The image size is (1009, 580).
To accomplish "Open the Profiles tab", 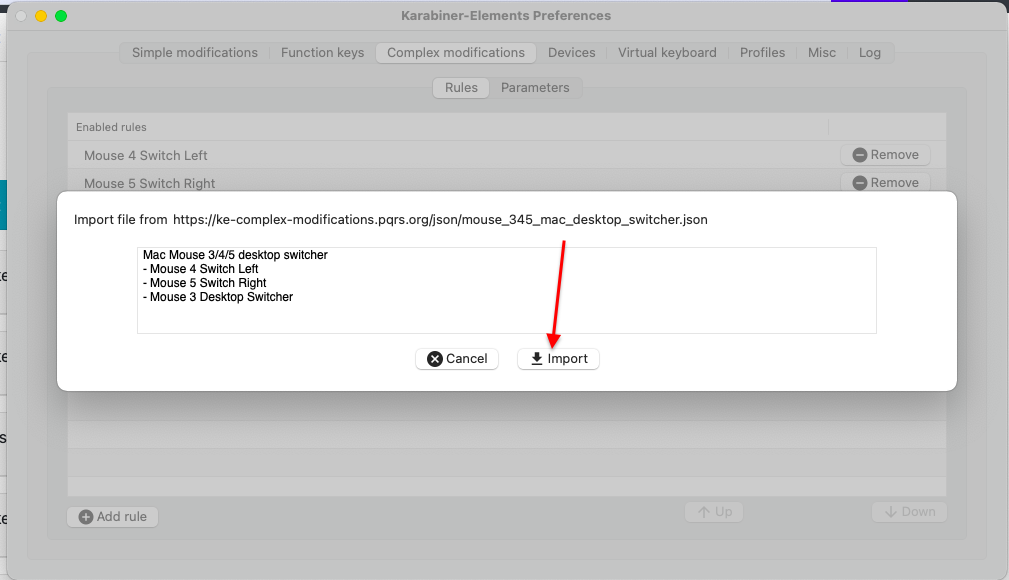I will [762, 53].
